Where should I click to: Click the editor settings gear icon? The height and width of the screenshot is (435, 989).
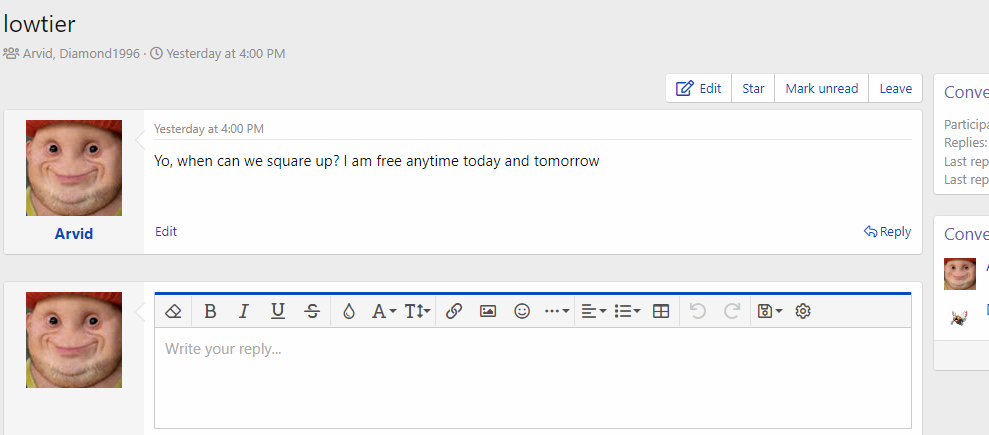point(802,311)
